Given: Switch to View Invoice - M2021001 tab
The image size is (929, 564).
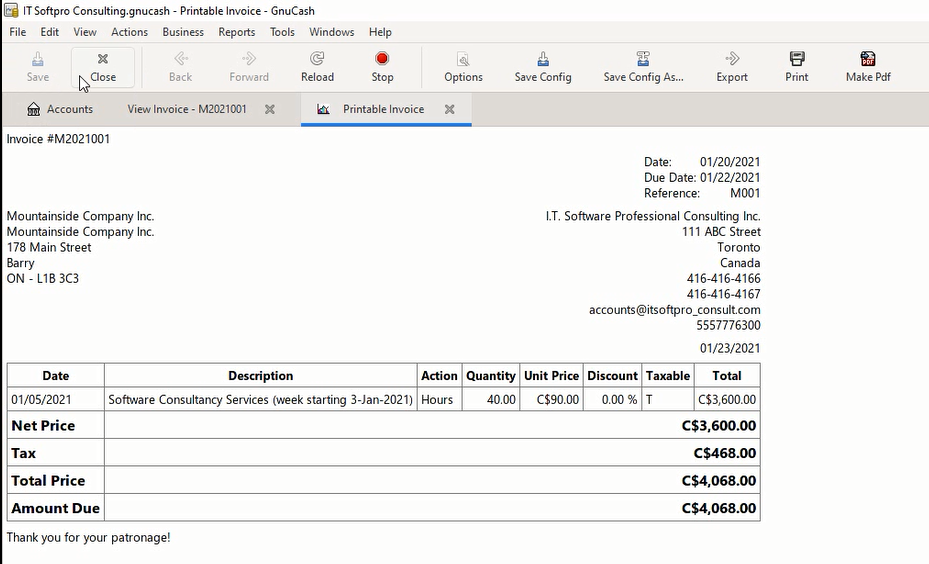Looking at the screenshot, I should pos(187,109).
